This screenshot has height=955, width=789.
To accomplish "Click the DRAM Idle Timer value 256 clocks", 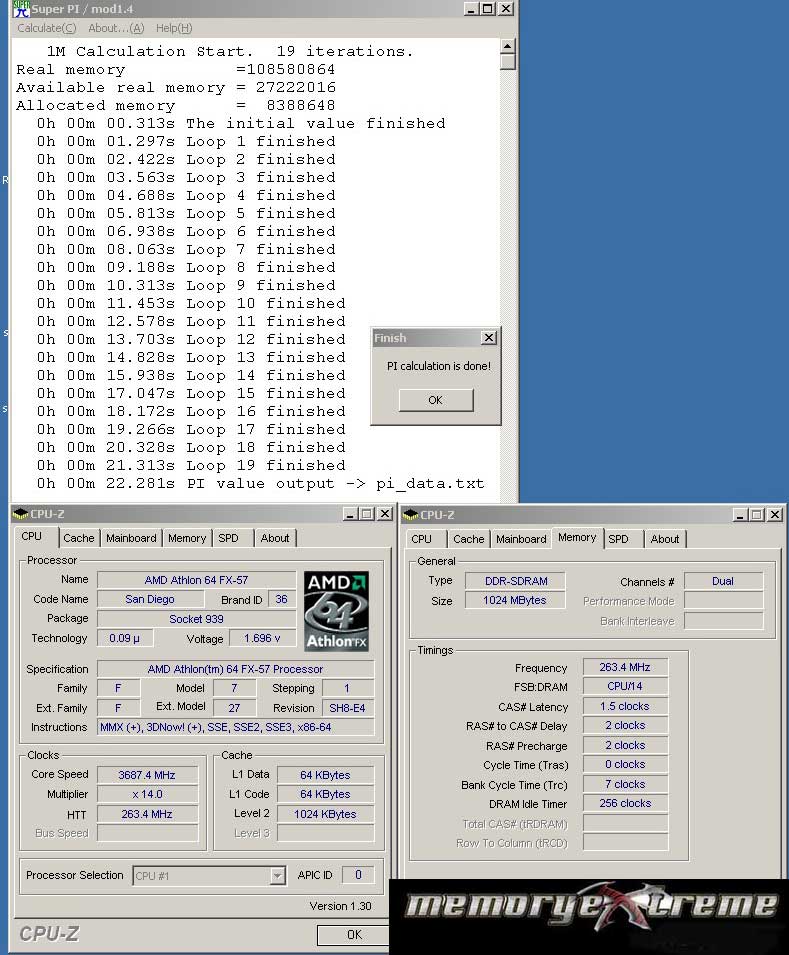I will (625, 803).
